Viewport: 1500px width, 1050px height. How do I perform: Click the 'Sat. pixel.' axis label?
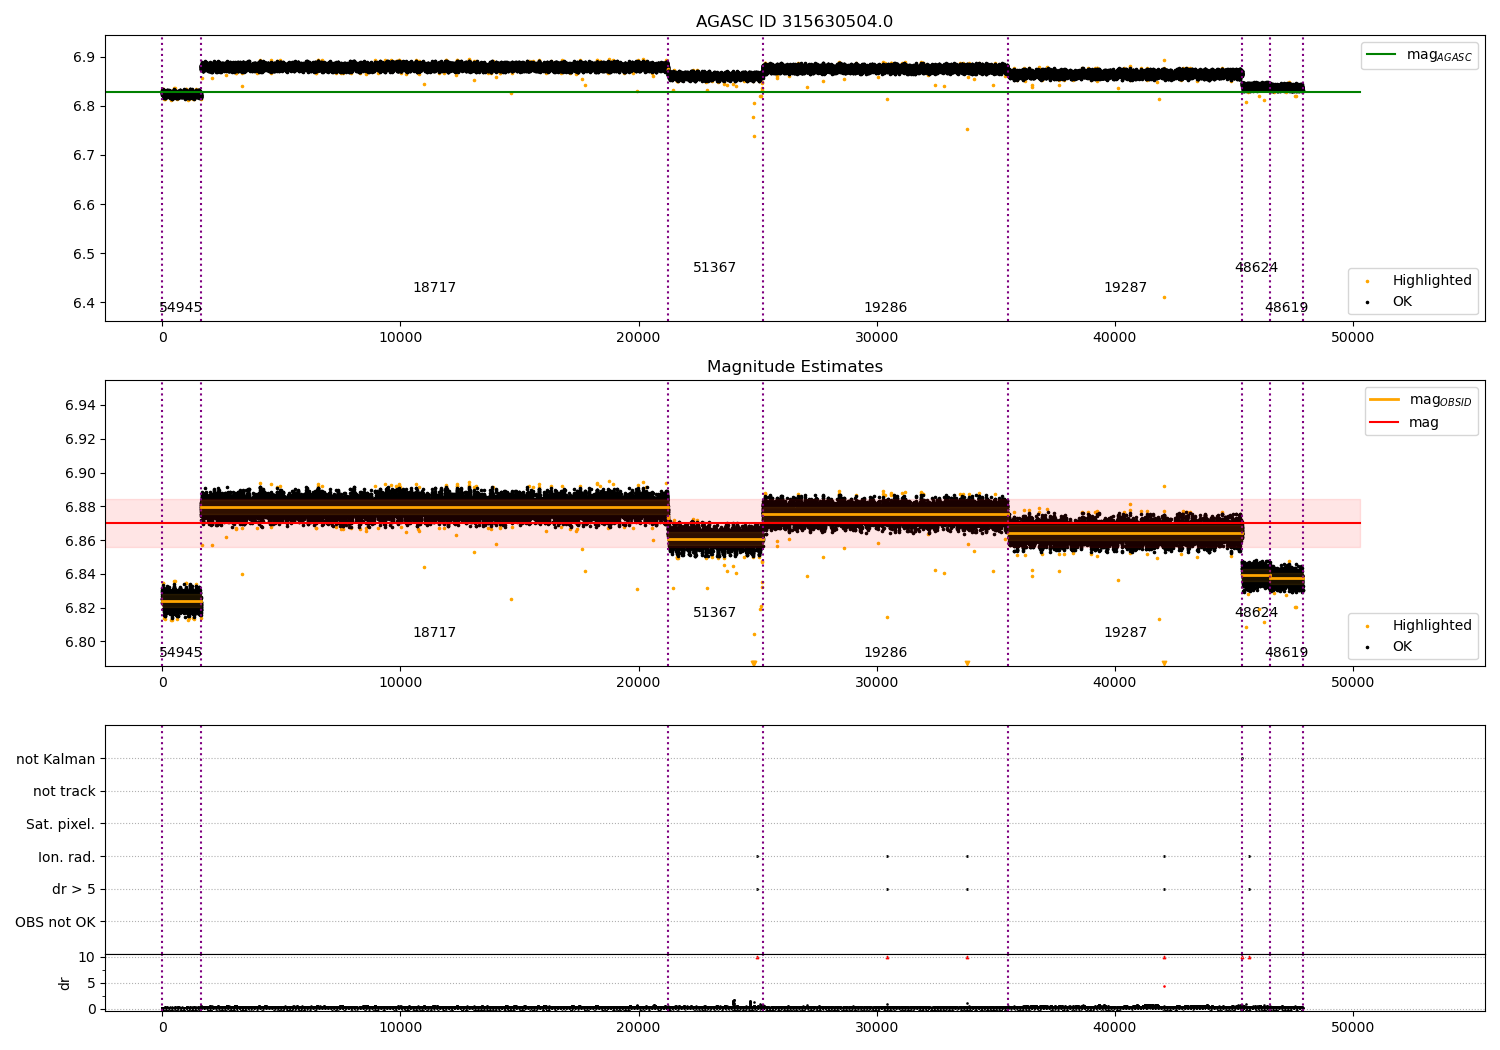pyautogui.click(x=61, y=825)
